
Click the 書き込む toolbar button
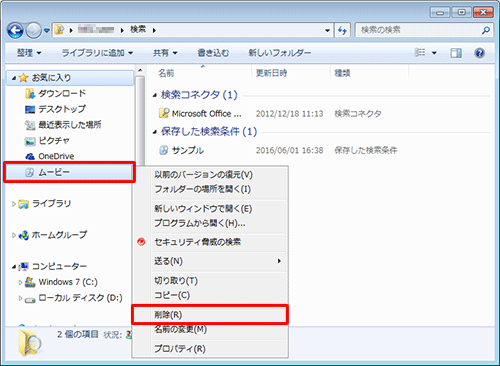[x=213, y=53]
